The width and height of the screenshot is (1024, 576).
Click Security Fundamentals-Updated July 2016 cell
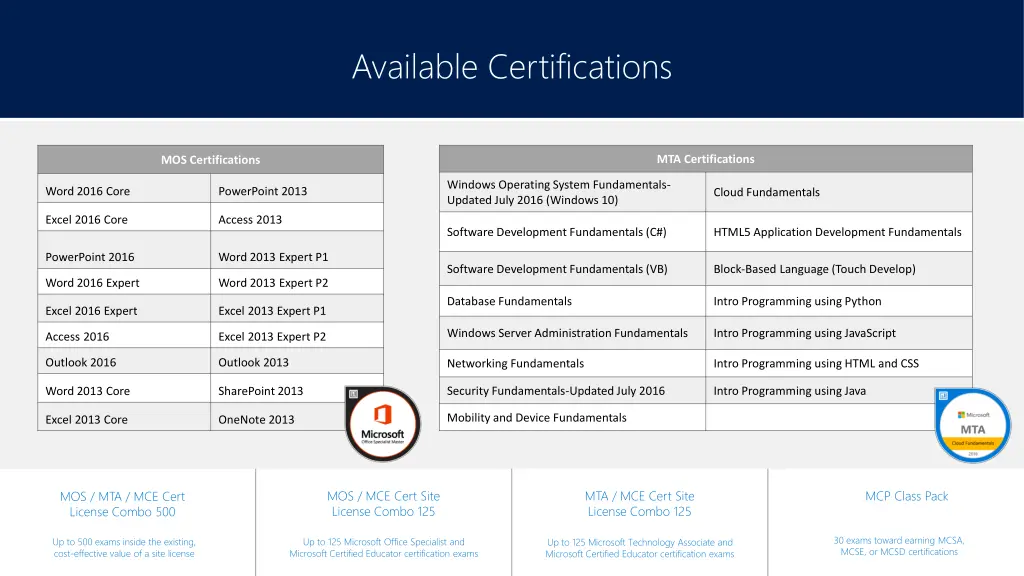(572, 391)
